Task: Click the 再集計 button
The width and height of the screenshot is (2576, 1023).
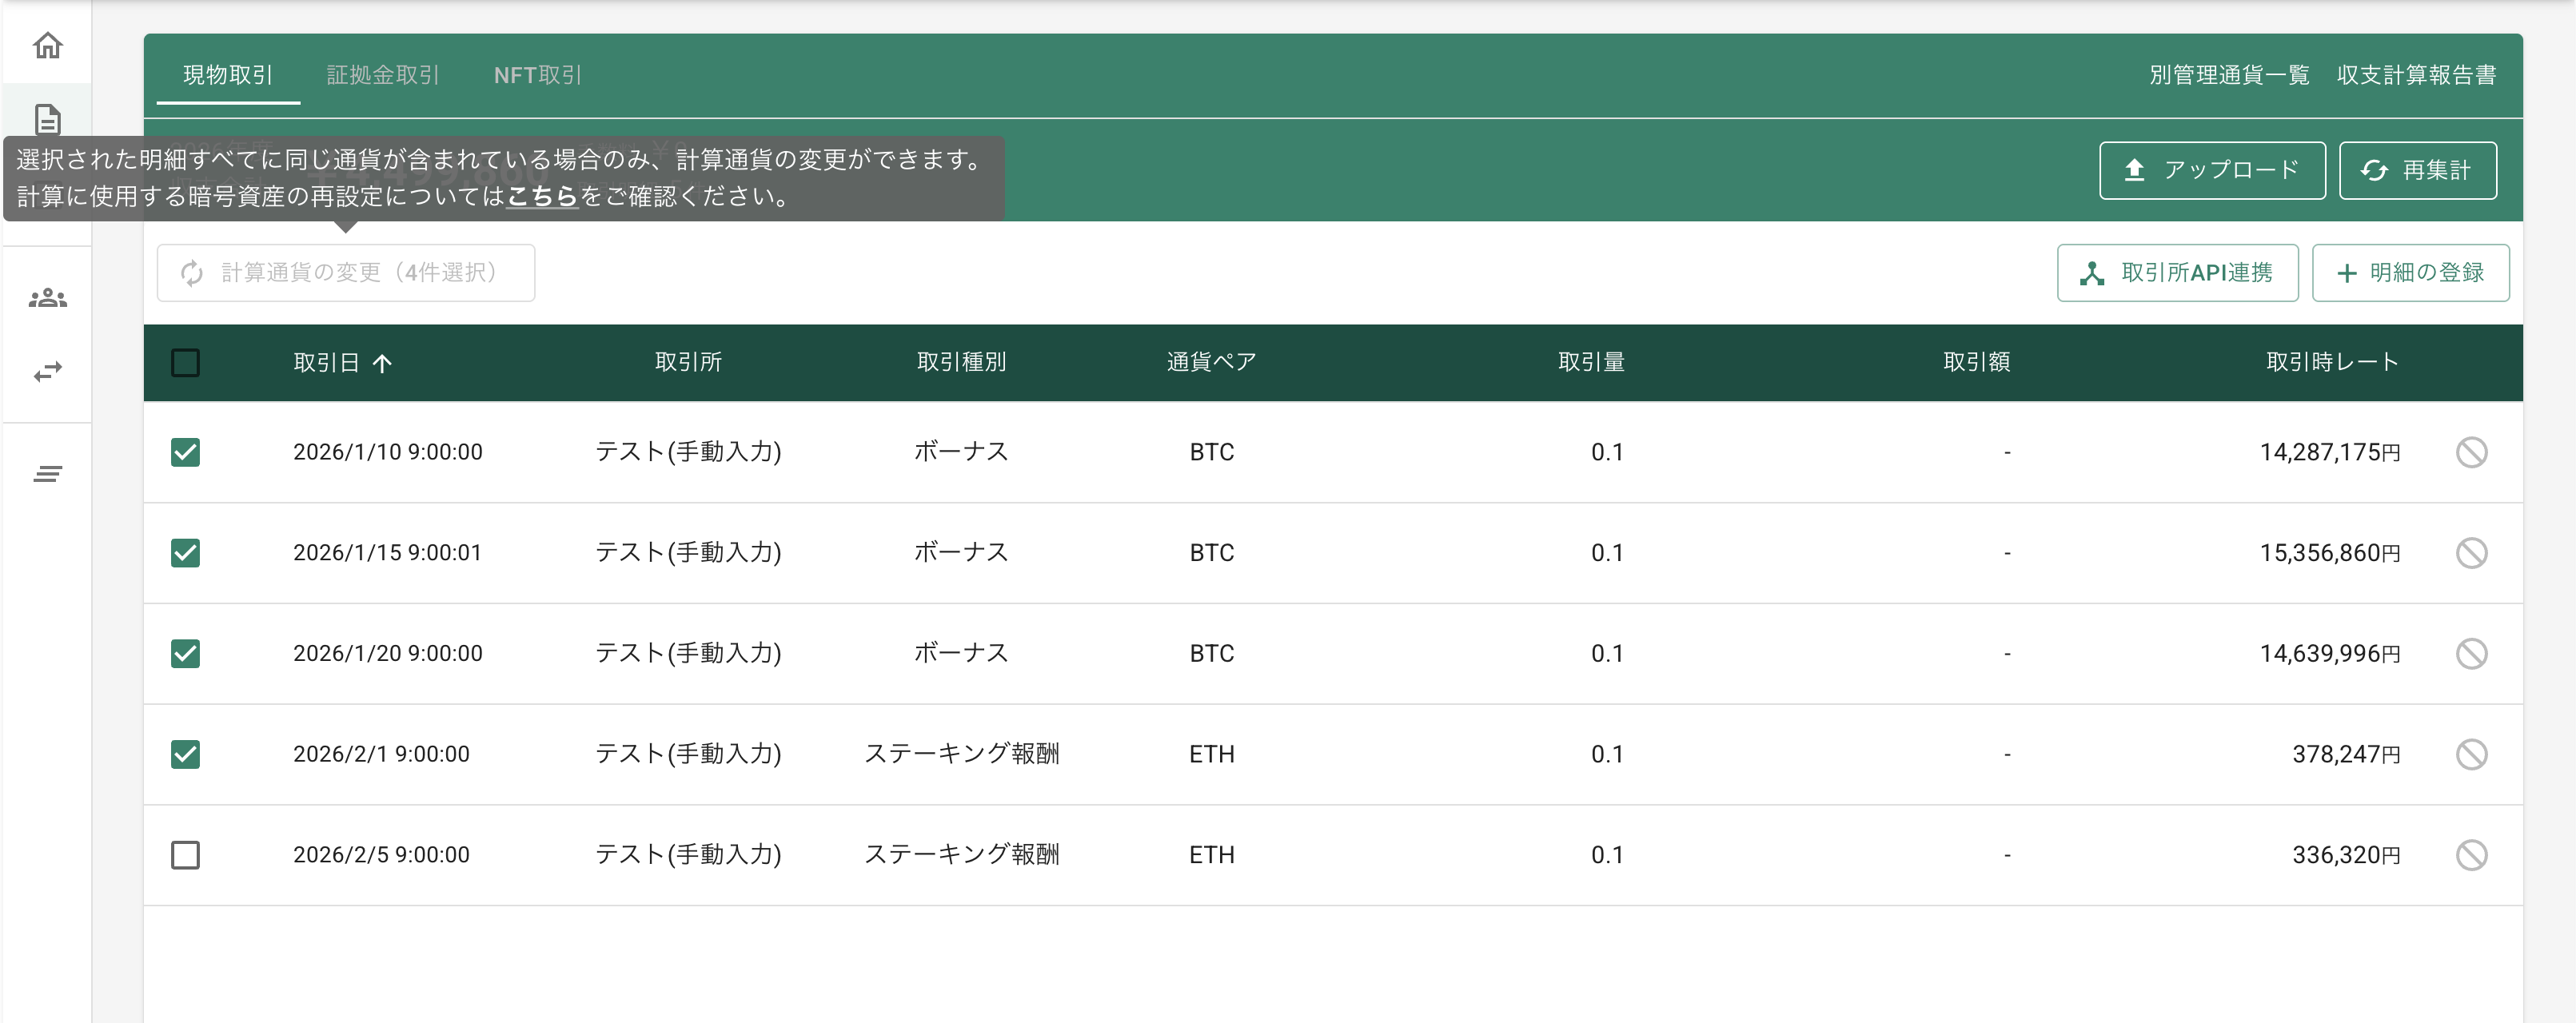Action: click(x=2417, y=170)
